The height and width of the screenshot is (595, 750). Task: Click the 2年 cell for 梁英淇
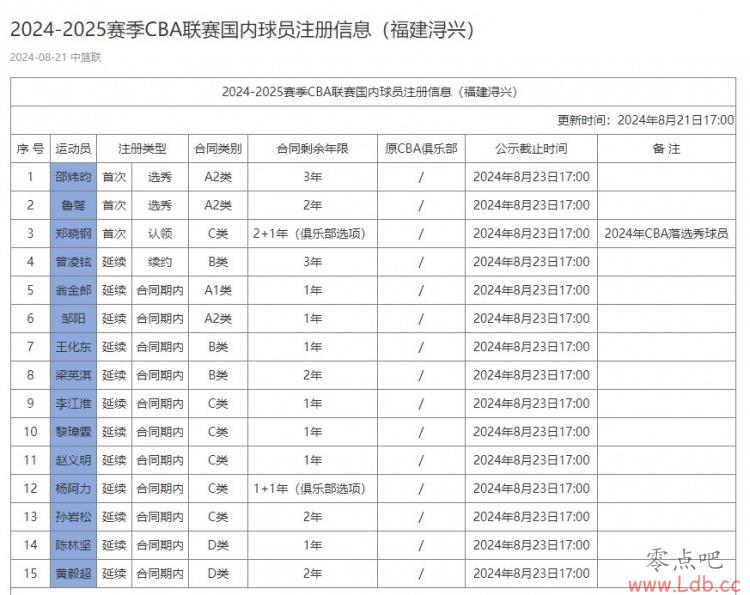click(x=312, y=375)
